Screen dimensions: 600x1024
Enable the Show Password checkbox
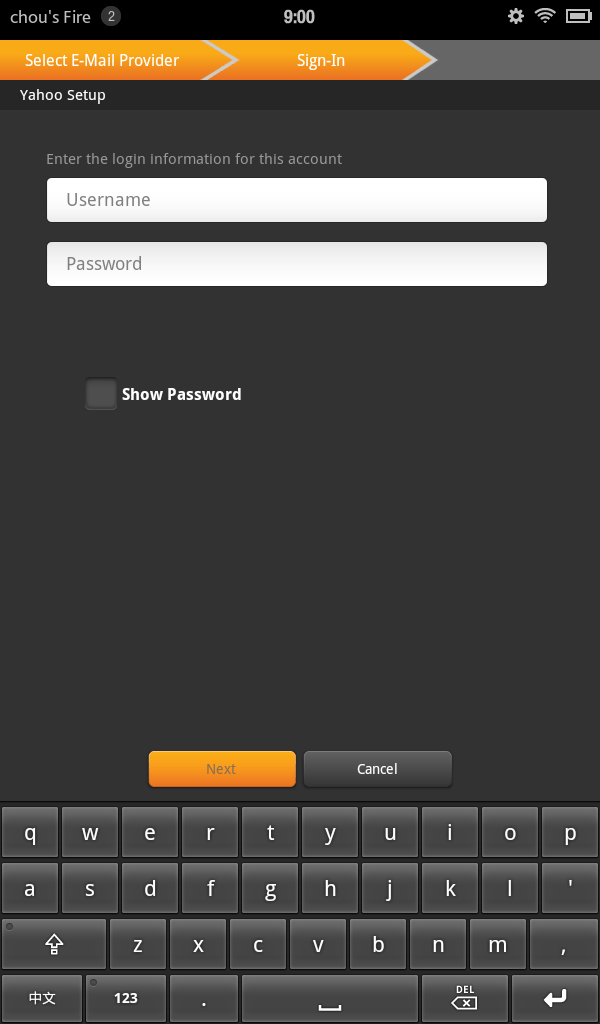(101, 394)
